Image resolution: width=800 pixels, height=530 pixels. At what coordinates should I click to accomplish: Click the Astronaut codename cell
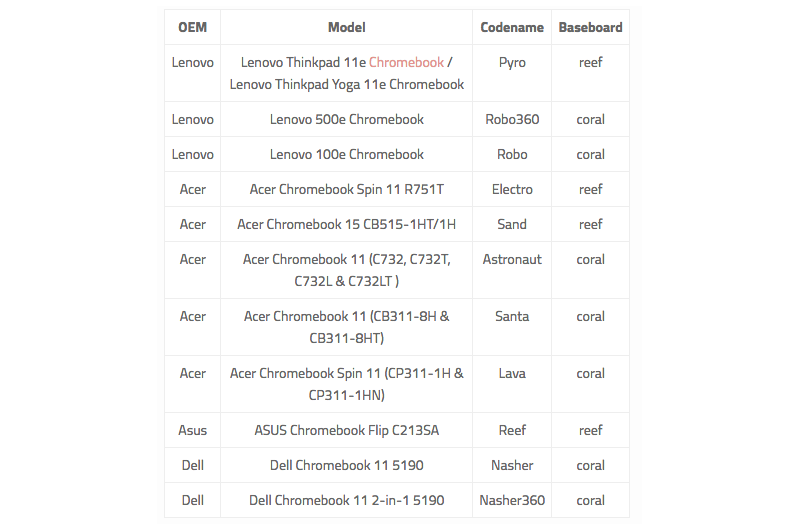click(512, 270)
